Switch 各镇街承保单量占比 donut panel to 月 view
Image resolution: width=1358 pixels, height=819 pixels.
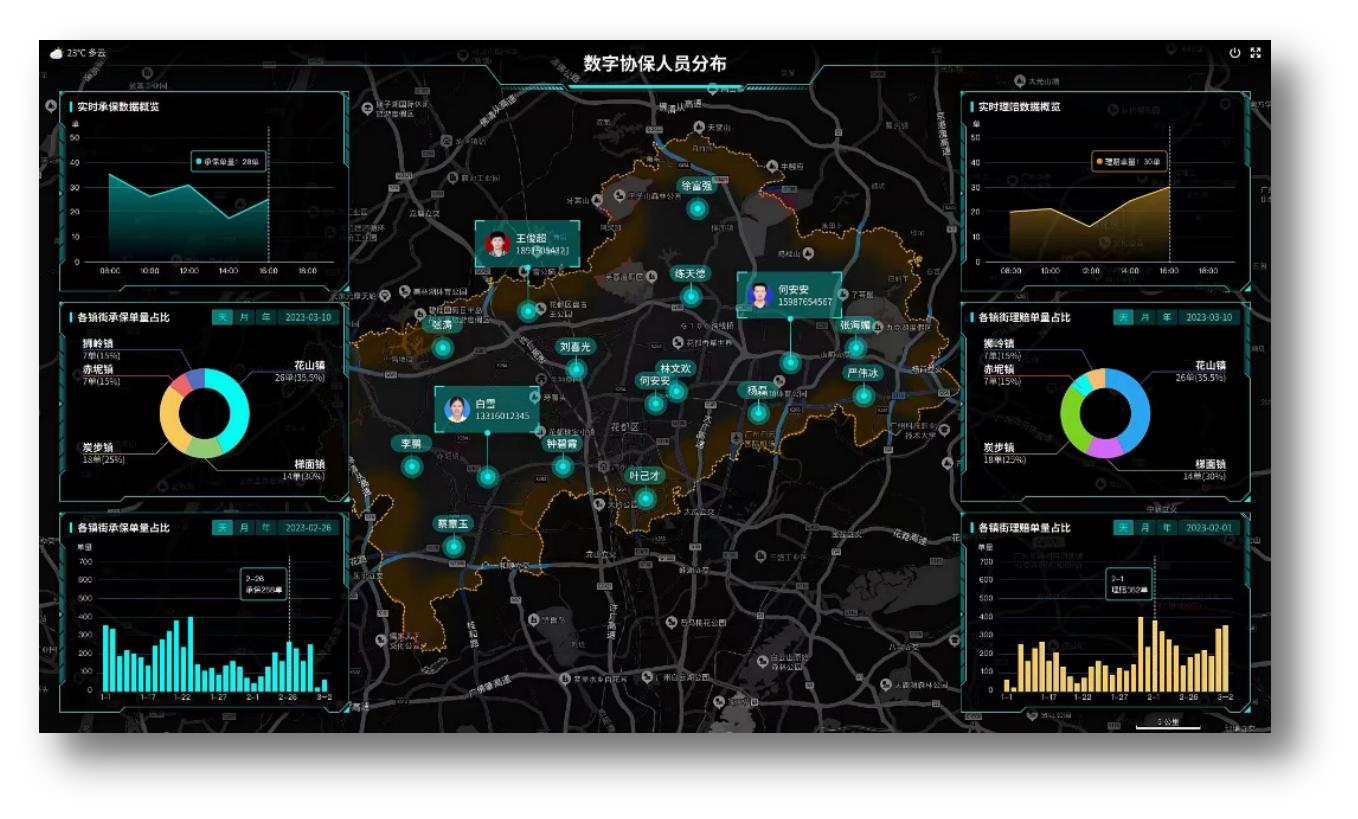tap(244, 317)
